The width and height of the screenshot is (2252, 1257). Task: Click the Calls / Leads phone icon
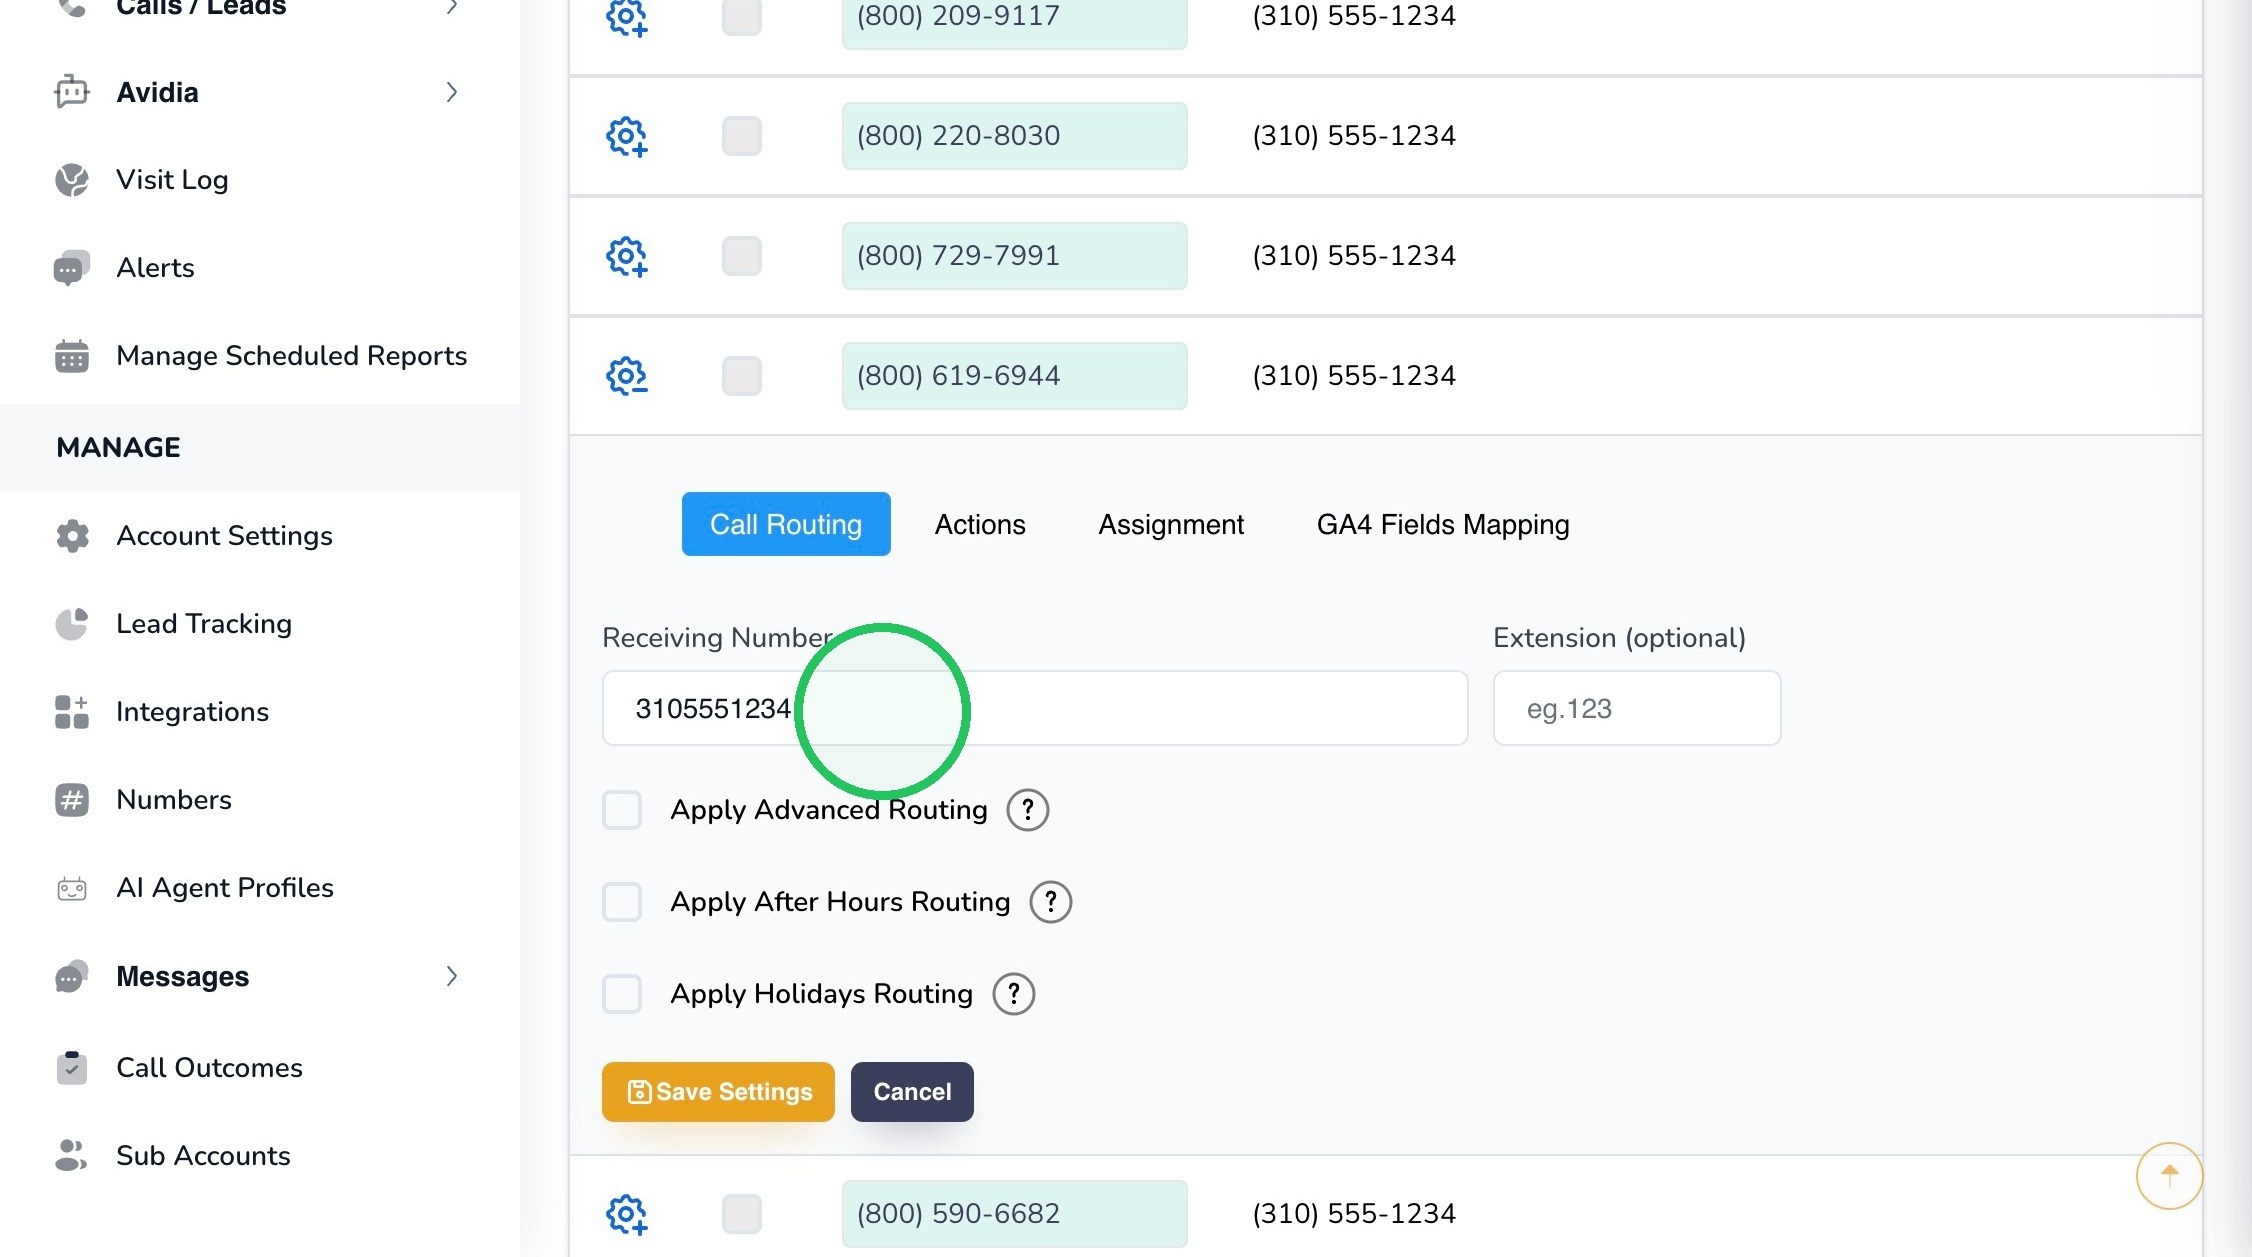point(72,8)
